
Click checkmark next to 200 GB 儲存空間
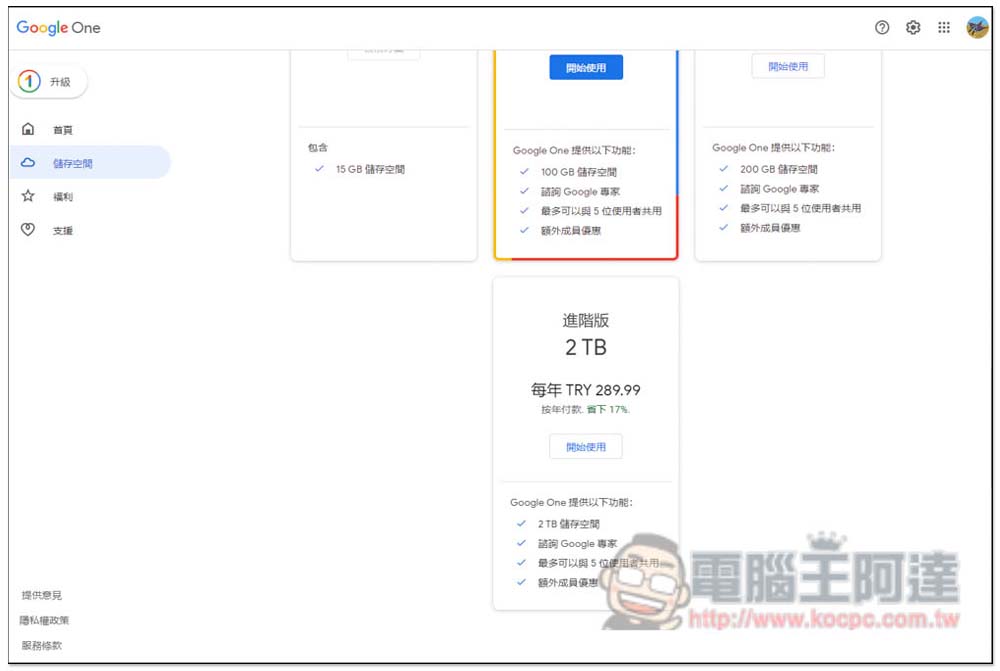[723, 169]
